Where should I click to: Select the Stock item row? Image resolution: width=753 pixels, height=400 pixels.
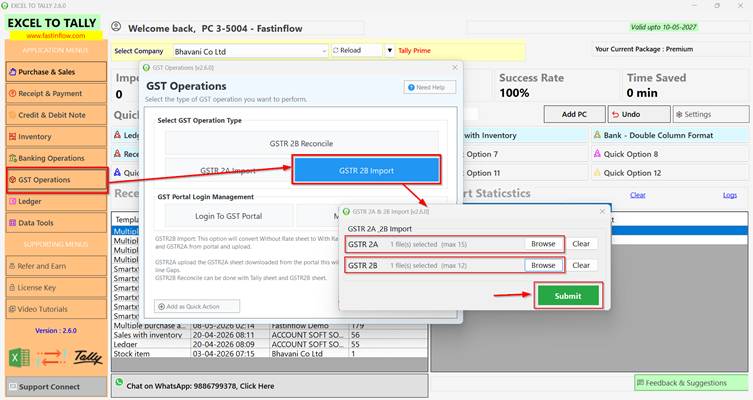pos(269,353)
